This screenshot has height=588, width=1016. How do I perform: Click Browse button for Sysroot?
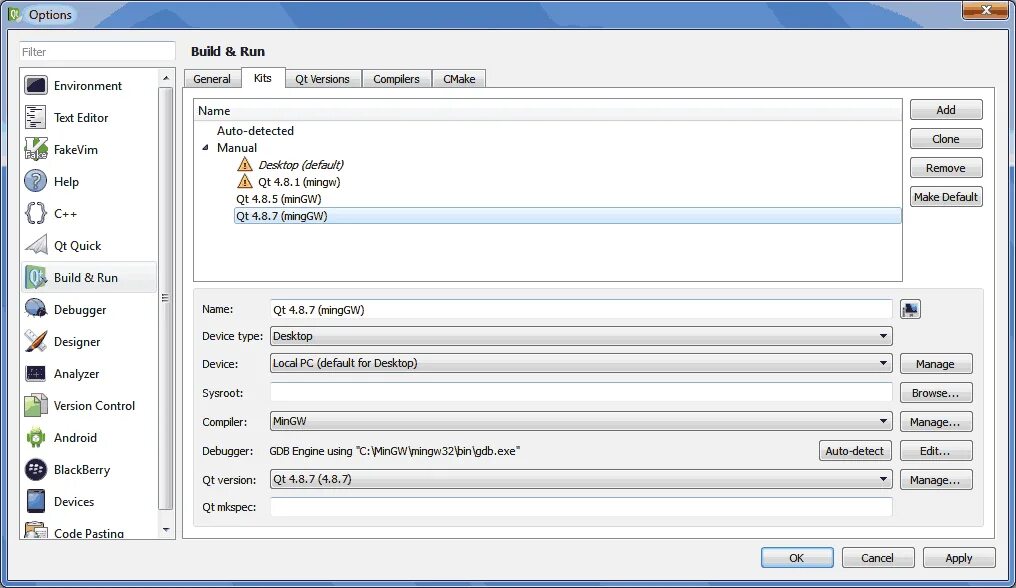pyautogui.click(x=936, y=393)
